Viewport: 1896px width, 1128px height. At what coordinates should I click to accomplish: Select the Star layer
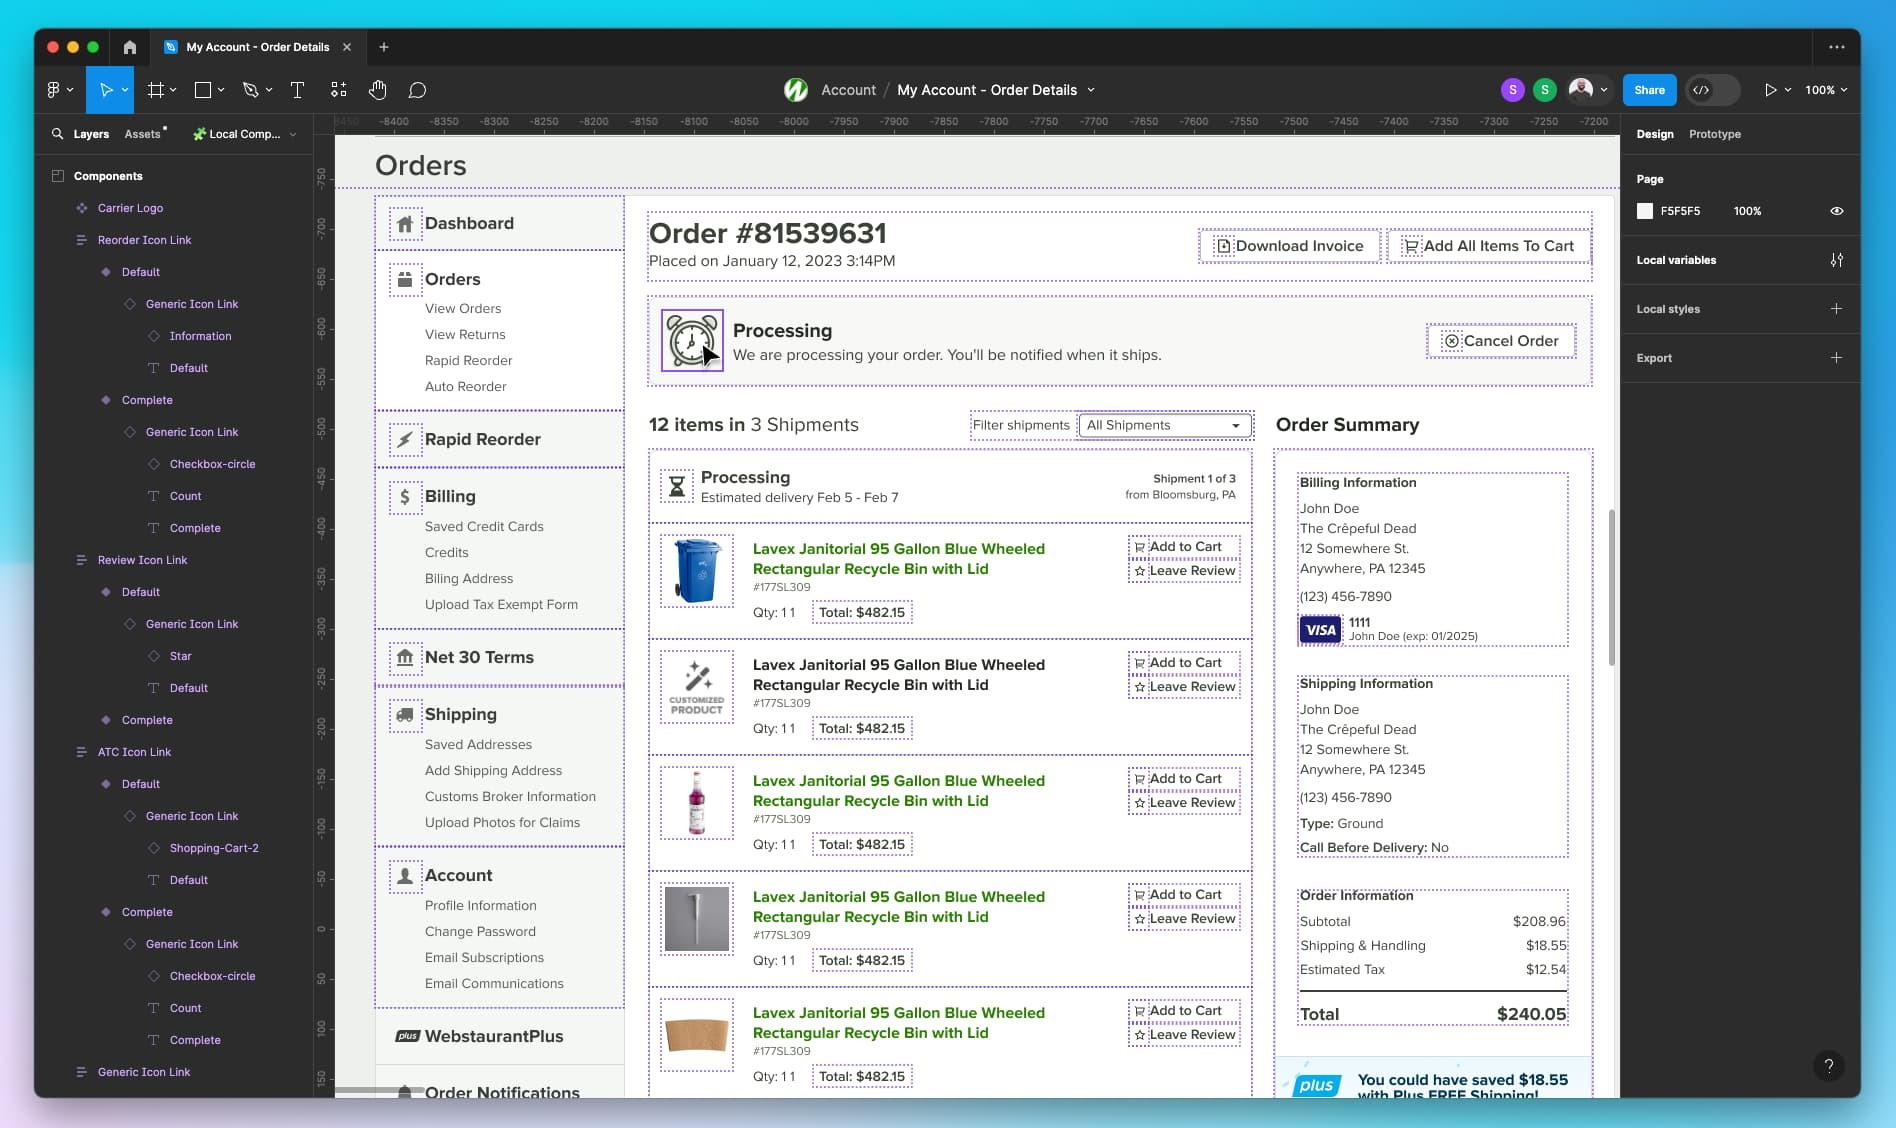[x=180, y=656]
